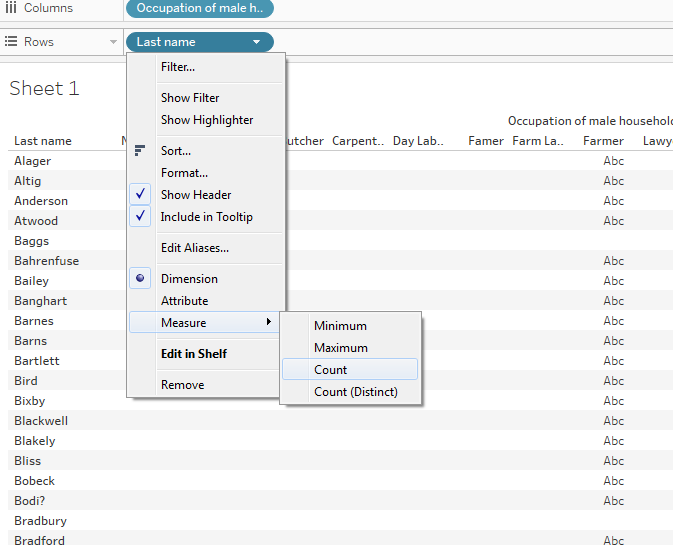Select Count (Distinct) aggregation
Screen dimensions: 673x545
pyautogui.click(x=355, y=391)
